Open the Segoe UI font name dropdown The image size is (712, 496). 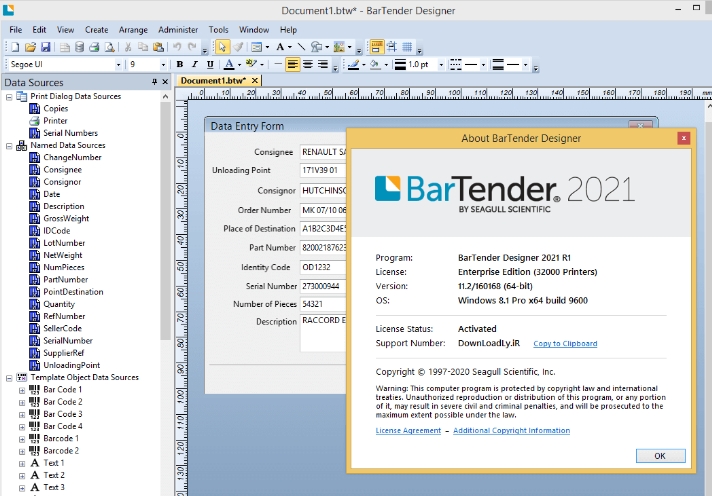point(118,64)
